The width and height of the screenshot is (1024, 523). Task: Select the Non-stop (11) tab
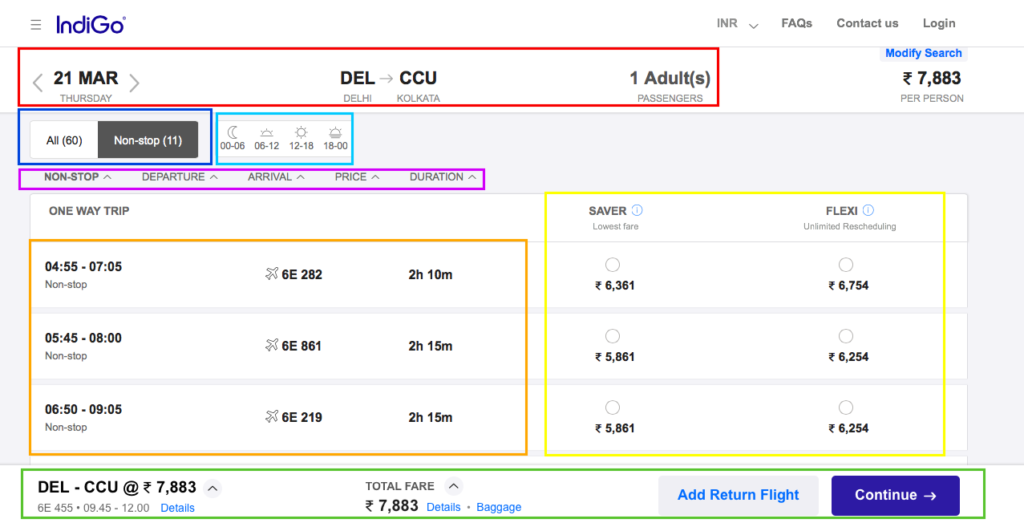coord(148,140)
